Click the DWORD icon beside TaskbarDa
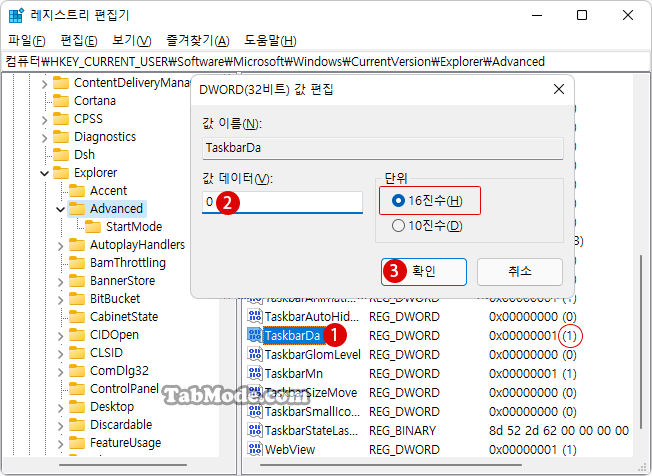 254,335
